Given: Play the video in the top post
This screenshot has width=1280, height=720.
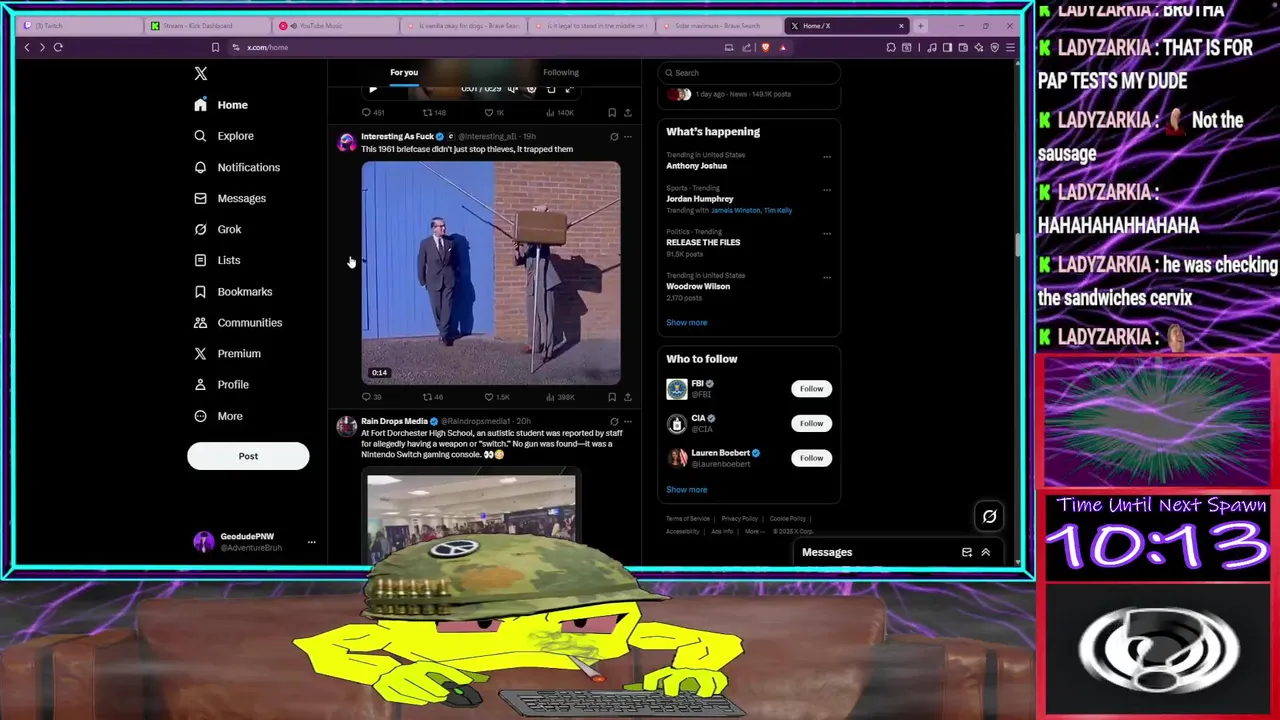Looking at the screenshot, I should pyautogui.click(x=373, y=89).
